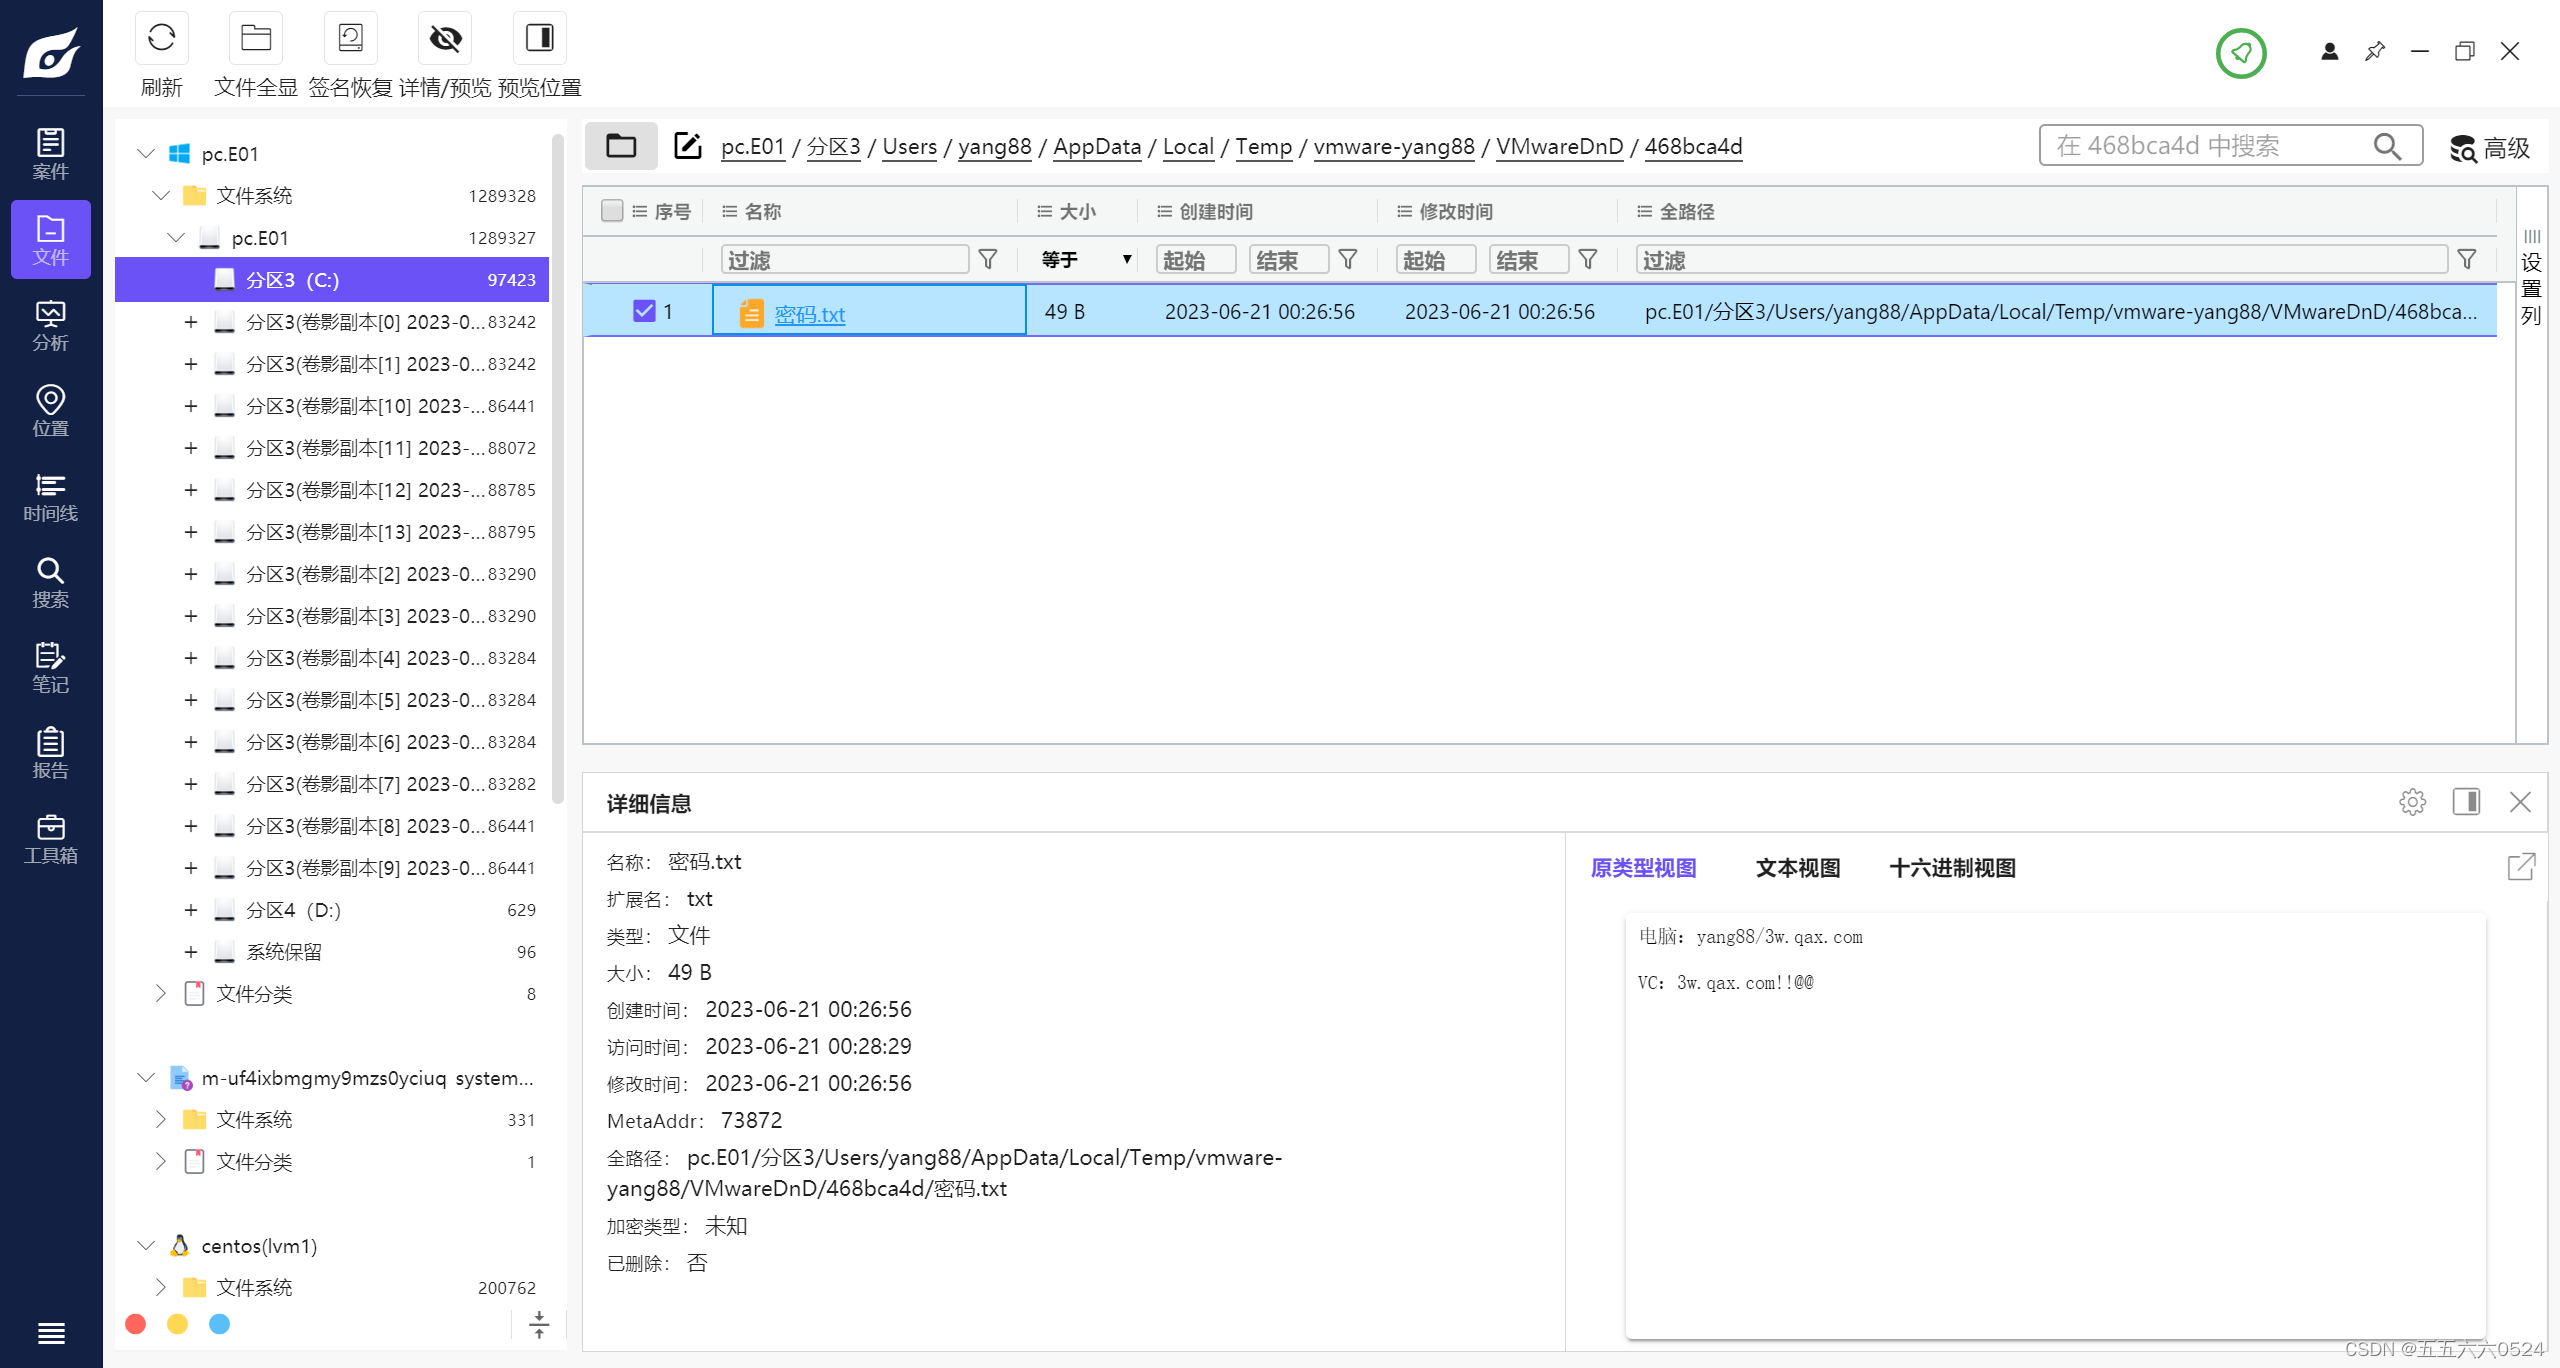The image size is (2560, 1368).
Task: Close the 详细信息 detail panel
Action: coord(2520,802)
